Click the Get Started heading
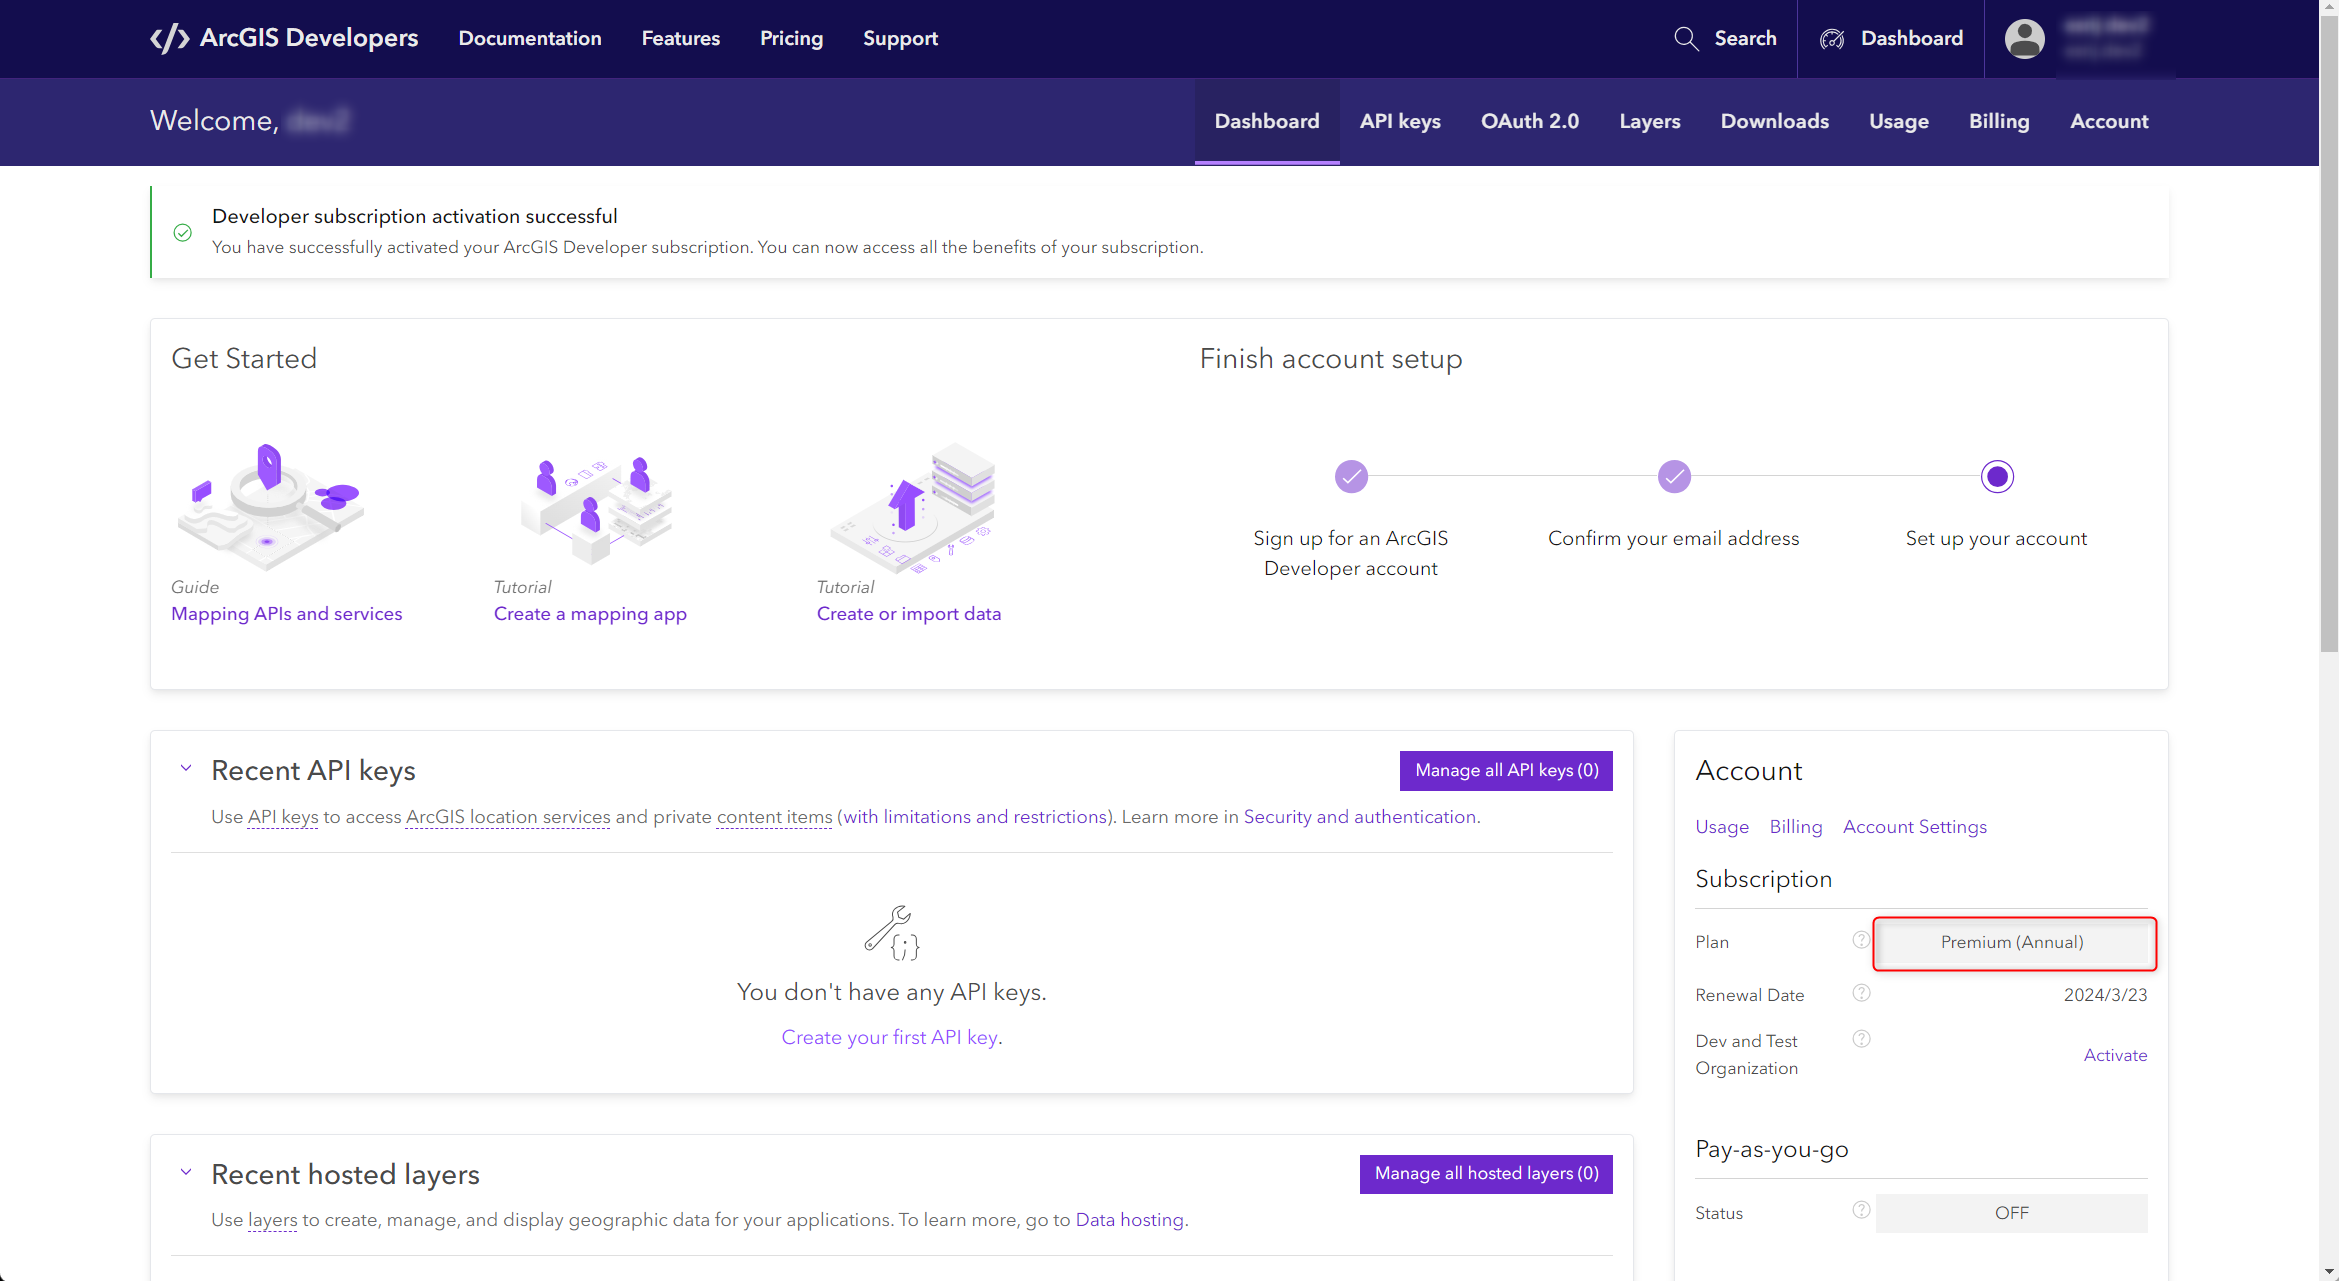This screenshot has width=2339, height=1281. (x=244, y=359)
